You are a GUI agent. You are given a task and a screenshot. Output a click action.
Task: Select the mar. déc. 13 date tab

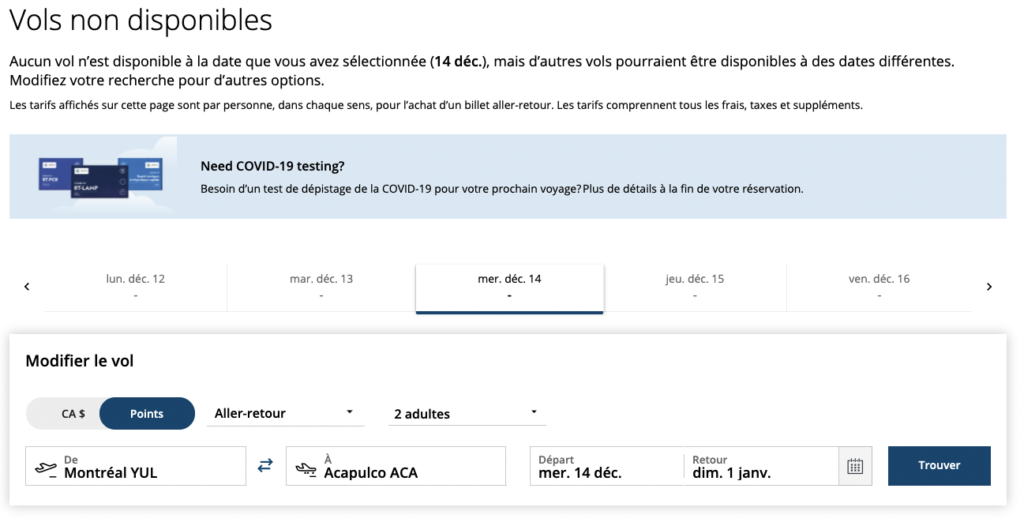pyautogui.click(x=321, y=287)
